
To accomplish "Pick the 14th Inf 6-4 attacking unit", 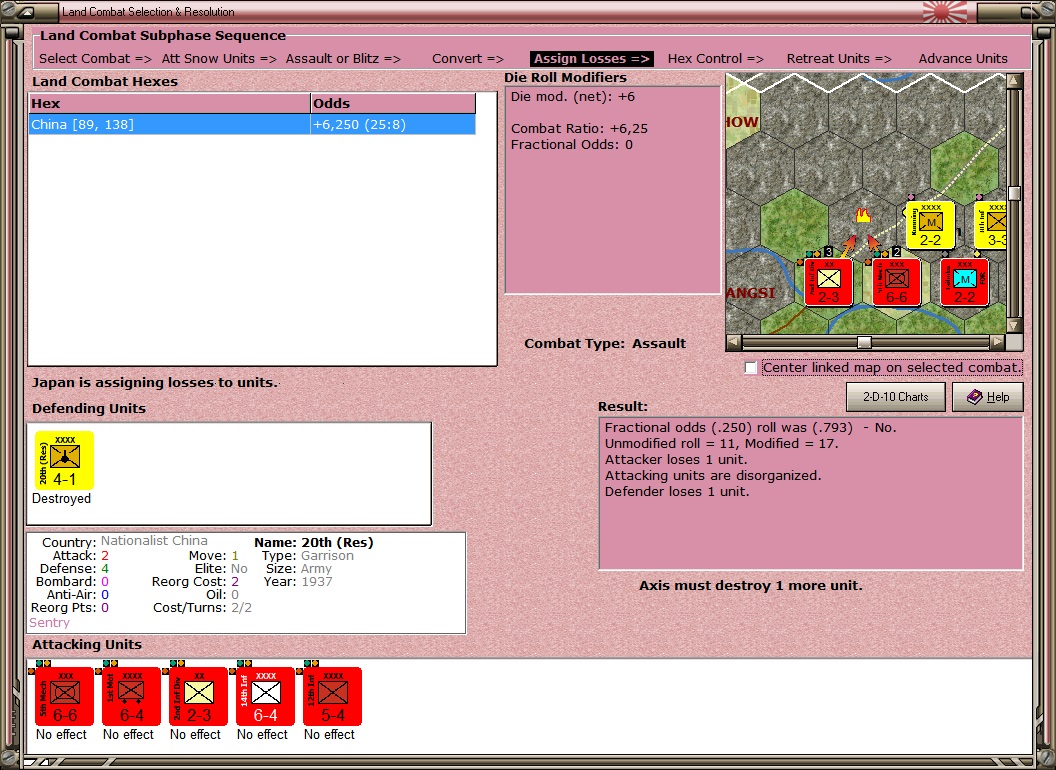I will pyautogui.click(x=265, y=696).
